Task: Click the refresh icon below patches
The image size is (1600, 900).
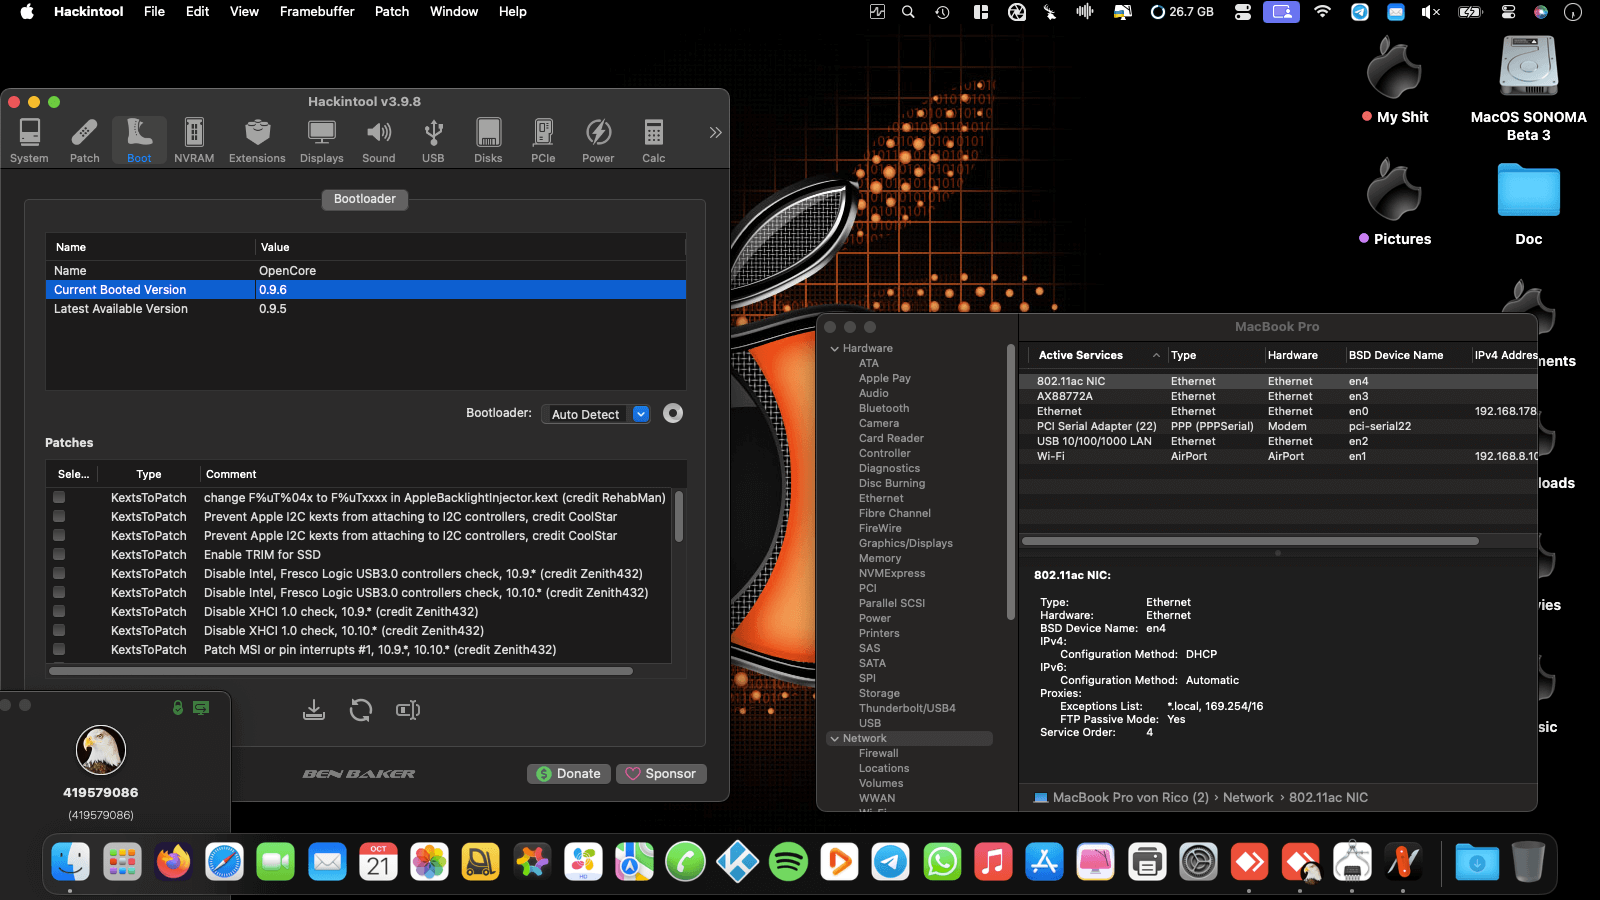Action: click(x=361, y=710)
